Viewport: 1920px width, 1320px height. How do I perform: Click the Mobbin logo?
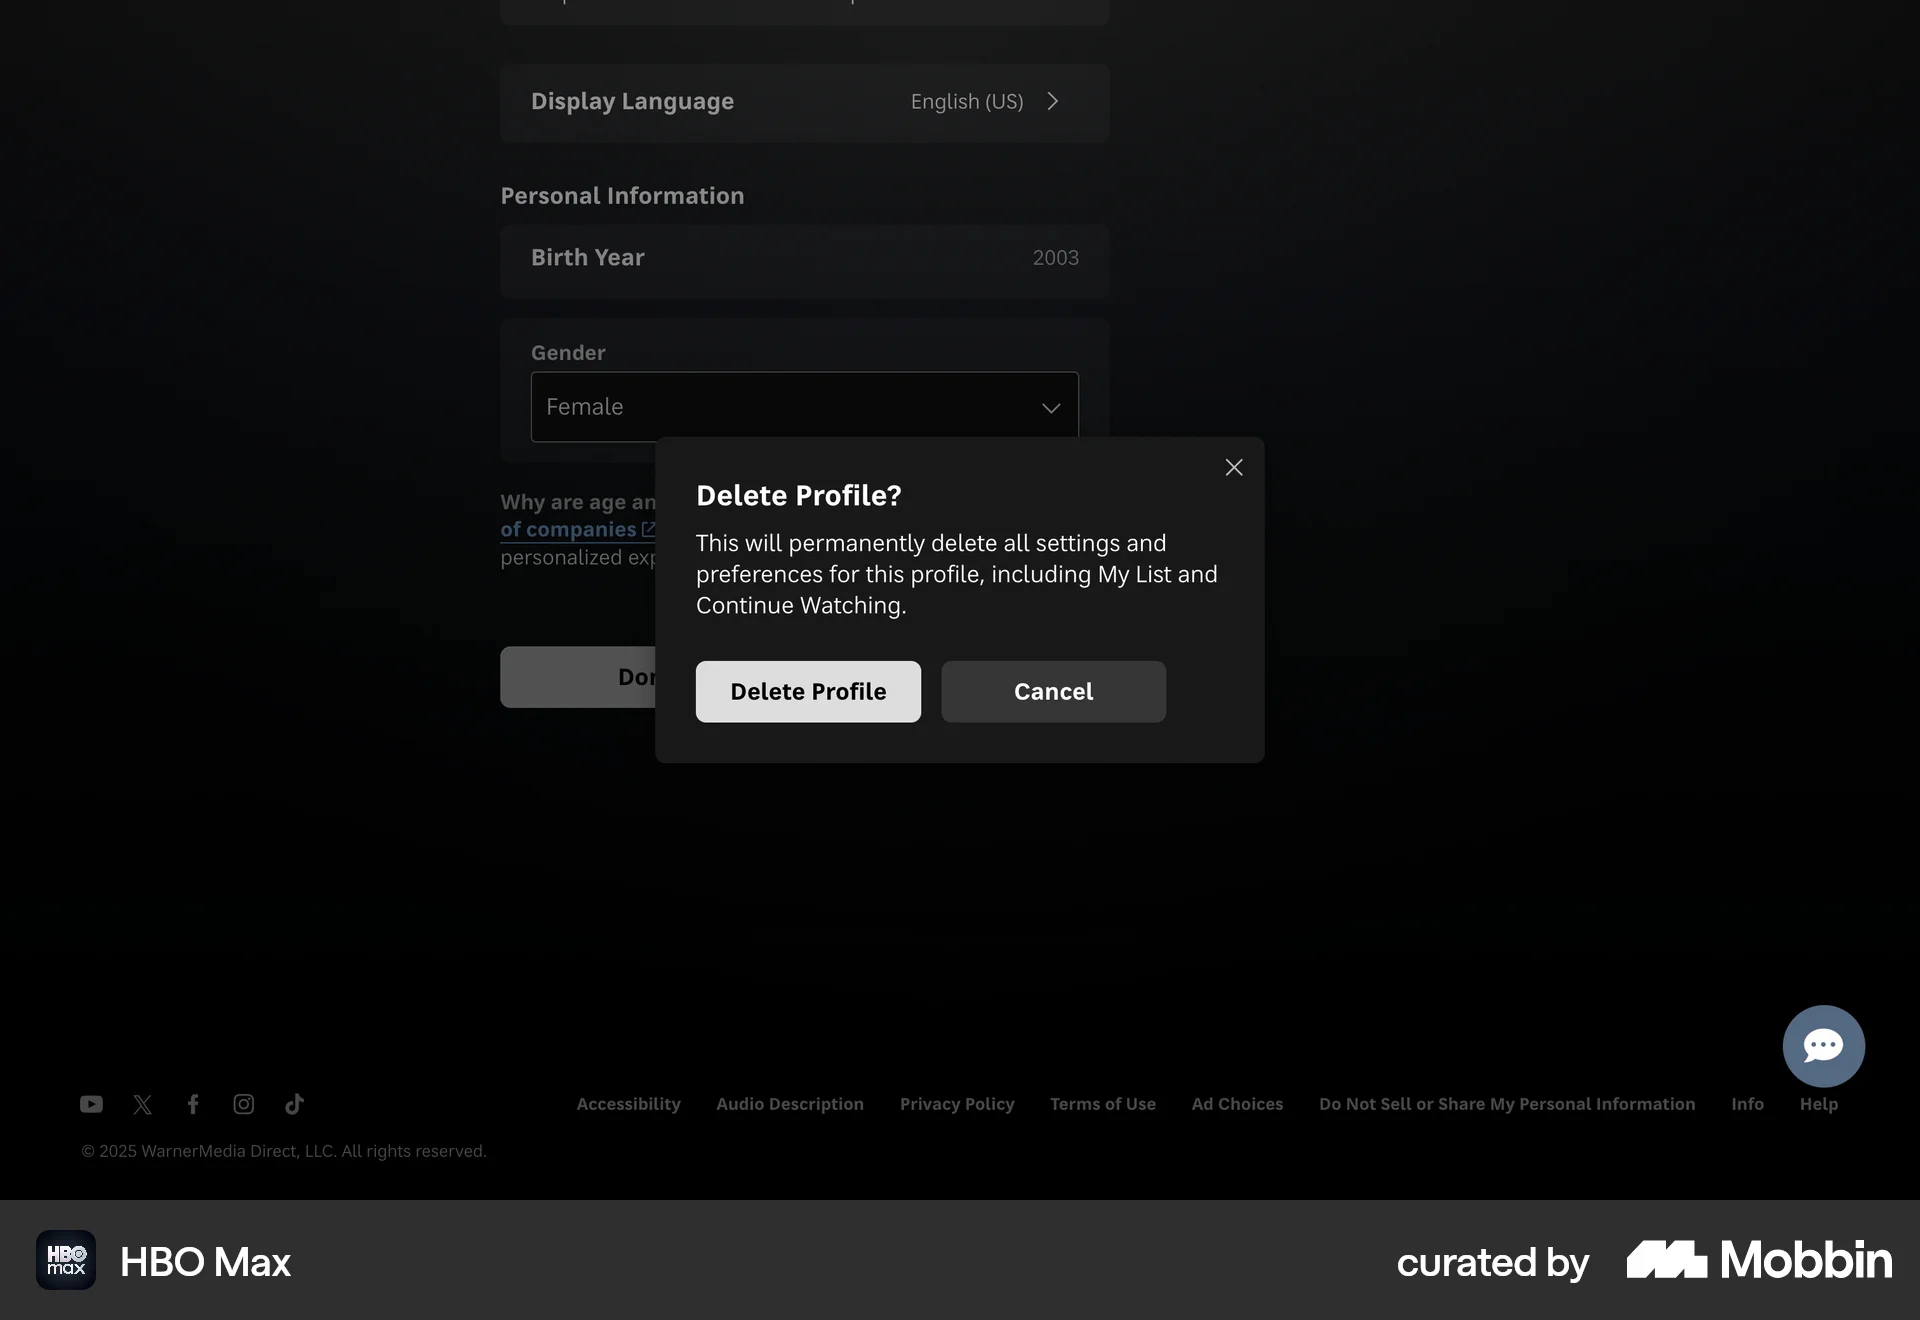[x=1757, y=1260]
